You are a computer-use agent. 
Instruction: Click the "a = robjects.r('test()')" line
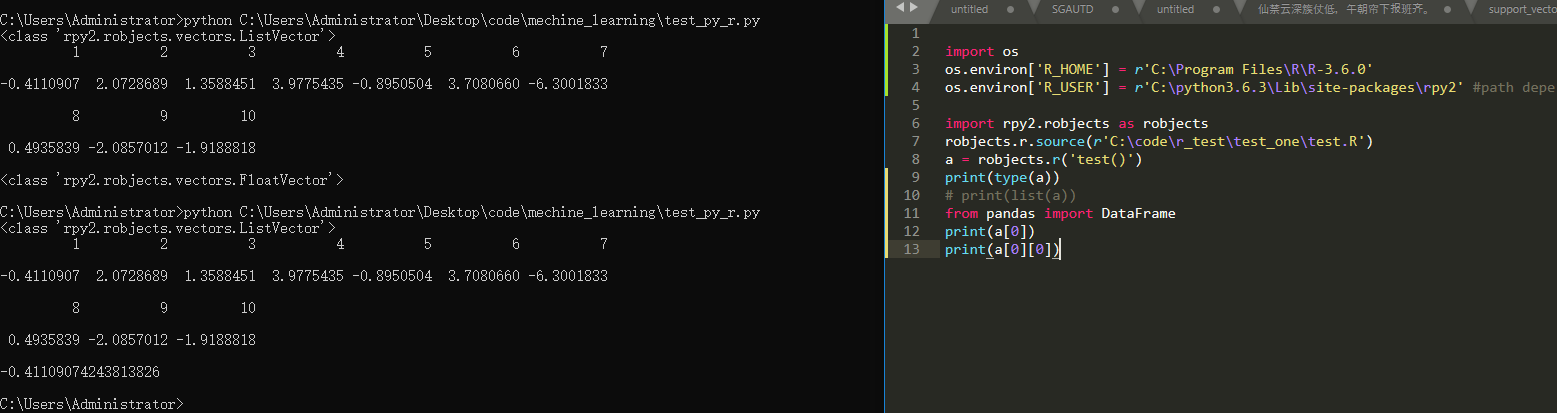1043,159
